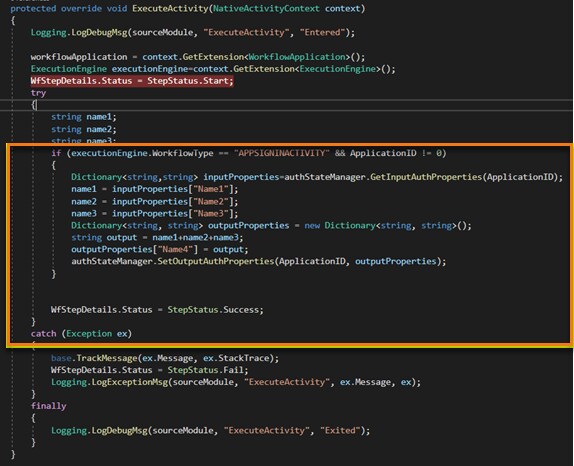Click the override keyword in the signature
Viewport: 574px width, 466px height.
pyautogui.click(x=81, y=8)
